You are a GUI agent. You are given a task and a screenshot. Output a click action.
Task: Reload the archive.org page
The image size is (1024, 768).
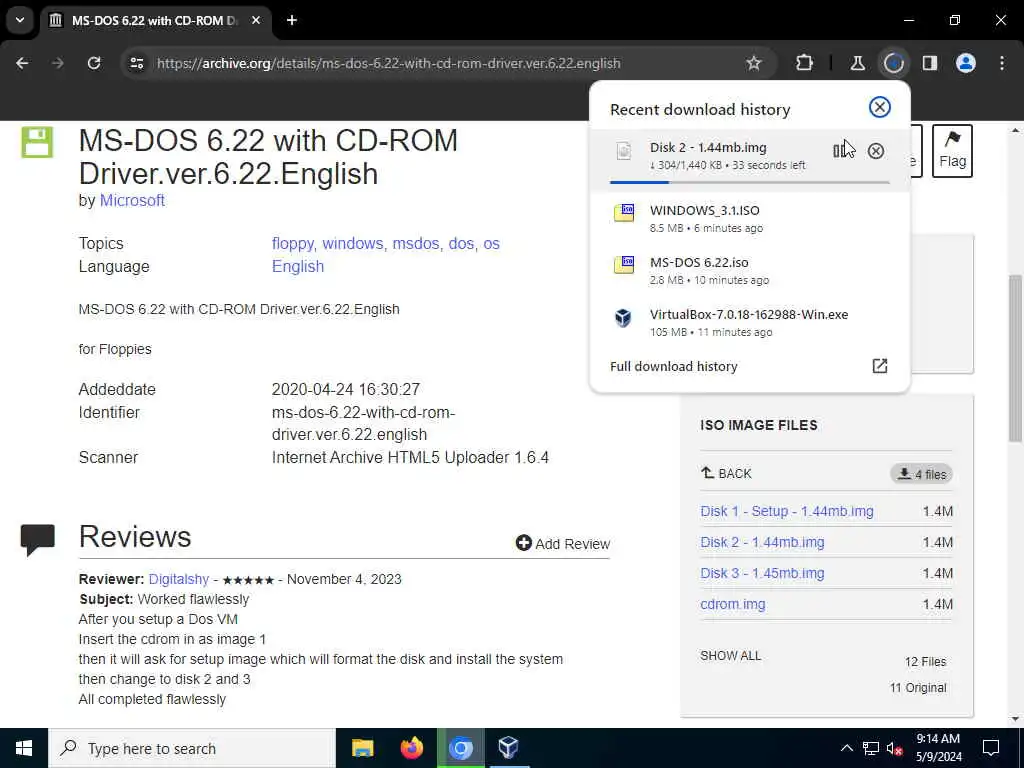(x=94, y=63)
